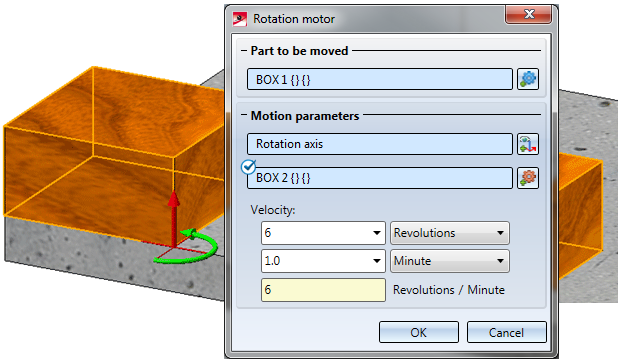Viewport: 626px width, 364px height.
Task: Click the blue gear part selection icon
Action: [x=528, y=79]
